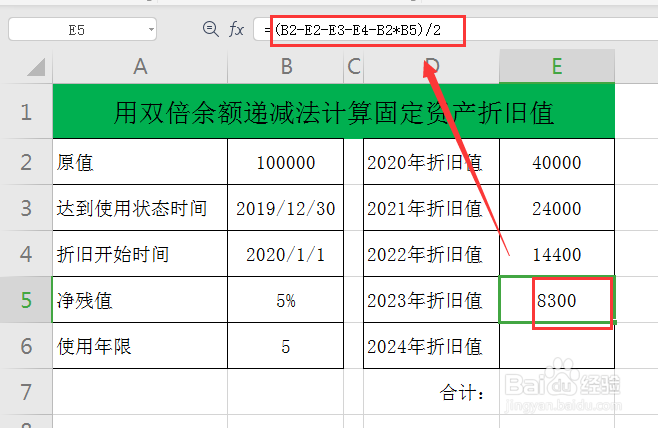
Task: Select cell 2020年折旧值
Action: pyautogui.click(x=431, y=162)
